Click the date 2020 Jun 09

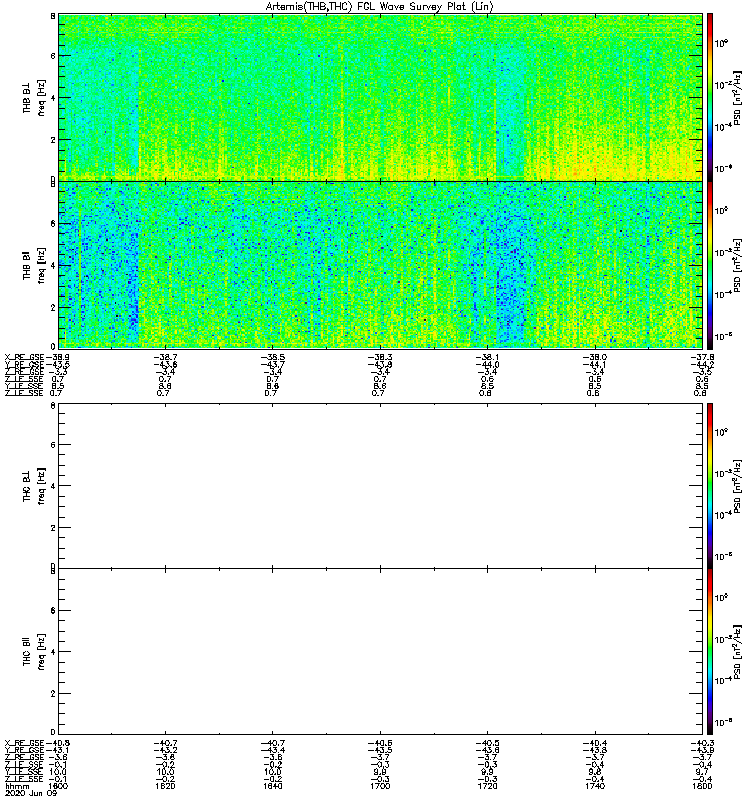31,794
